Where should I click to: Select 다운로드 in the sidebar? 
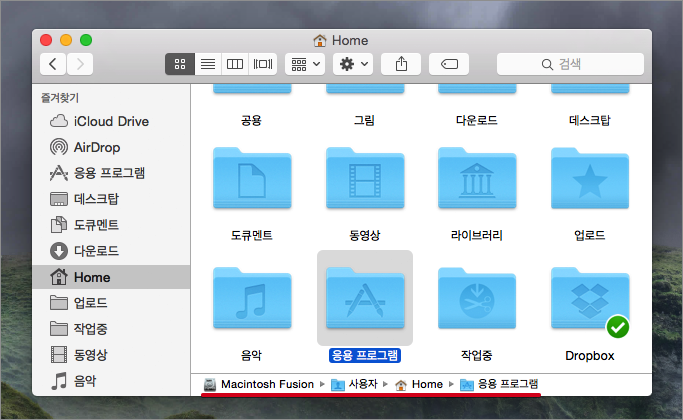point(111,251)
